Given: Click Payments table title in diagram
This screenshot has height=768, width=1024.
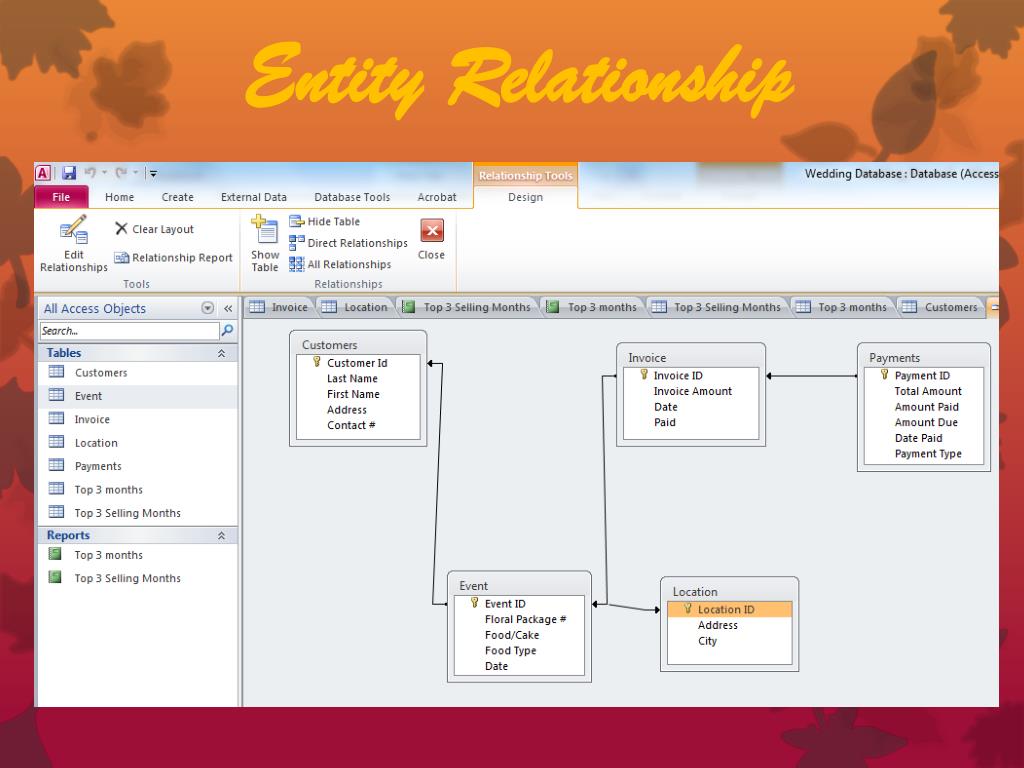Looking at the screenshot, I should [895, 358].
